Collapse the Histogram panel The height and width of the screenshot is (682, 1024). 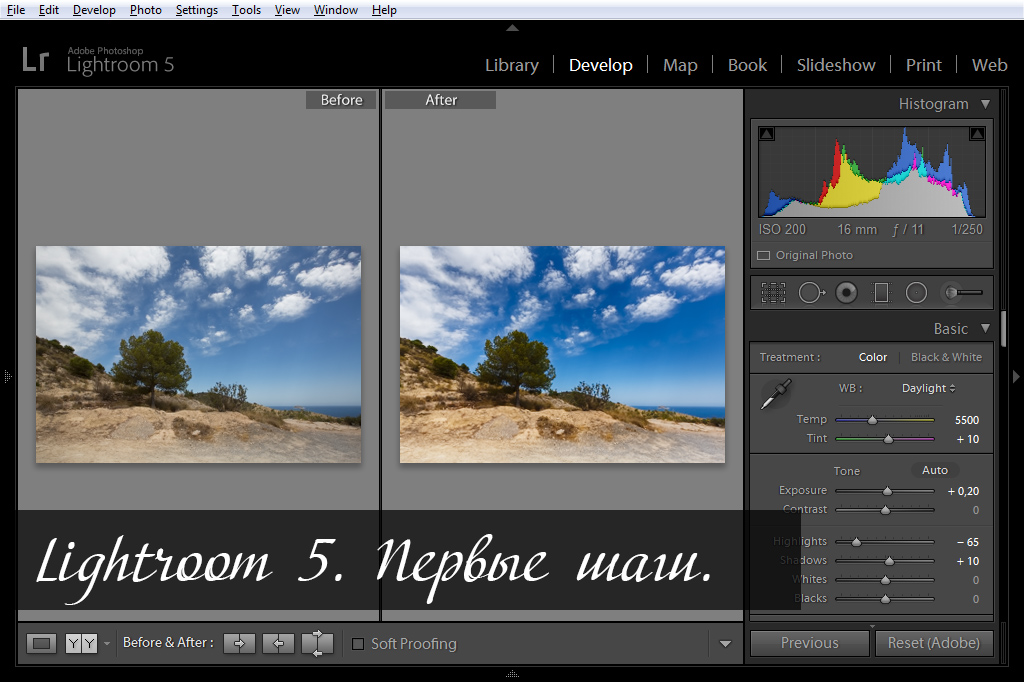pyautogui.click(x=985, y=103)
